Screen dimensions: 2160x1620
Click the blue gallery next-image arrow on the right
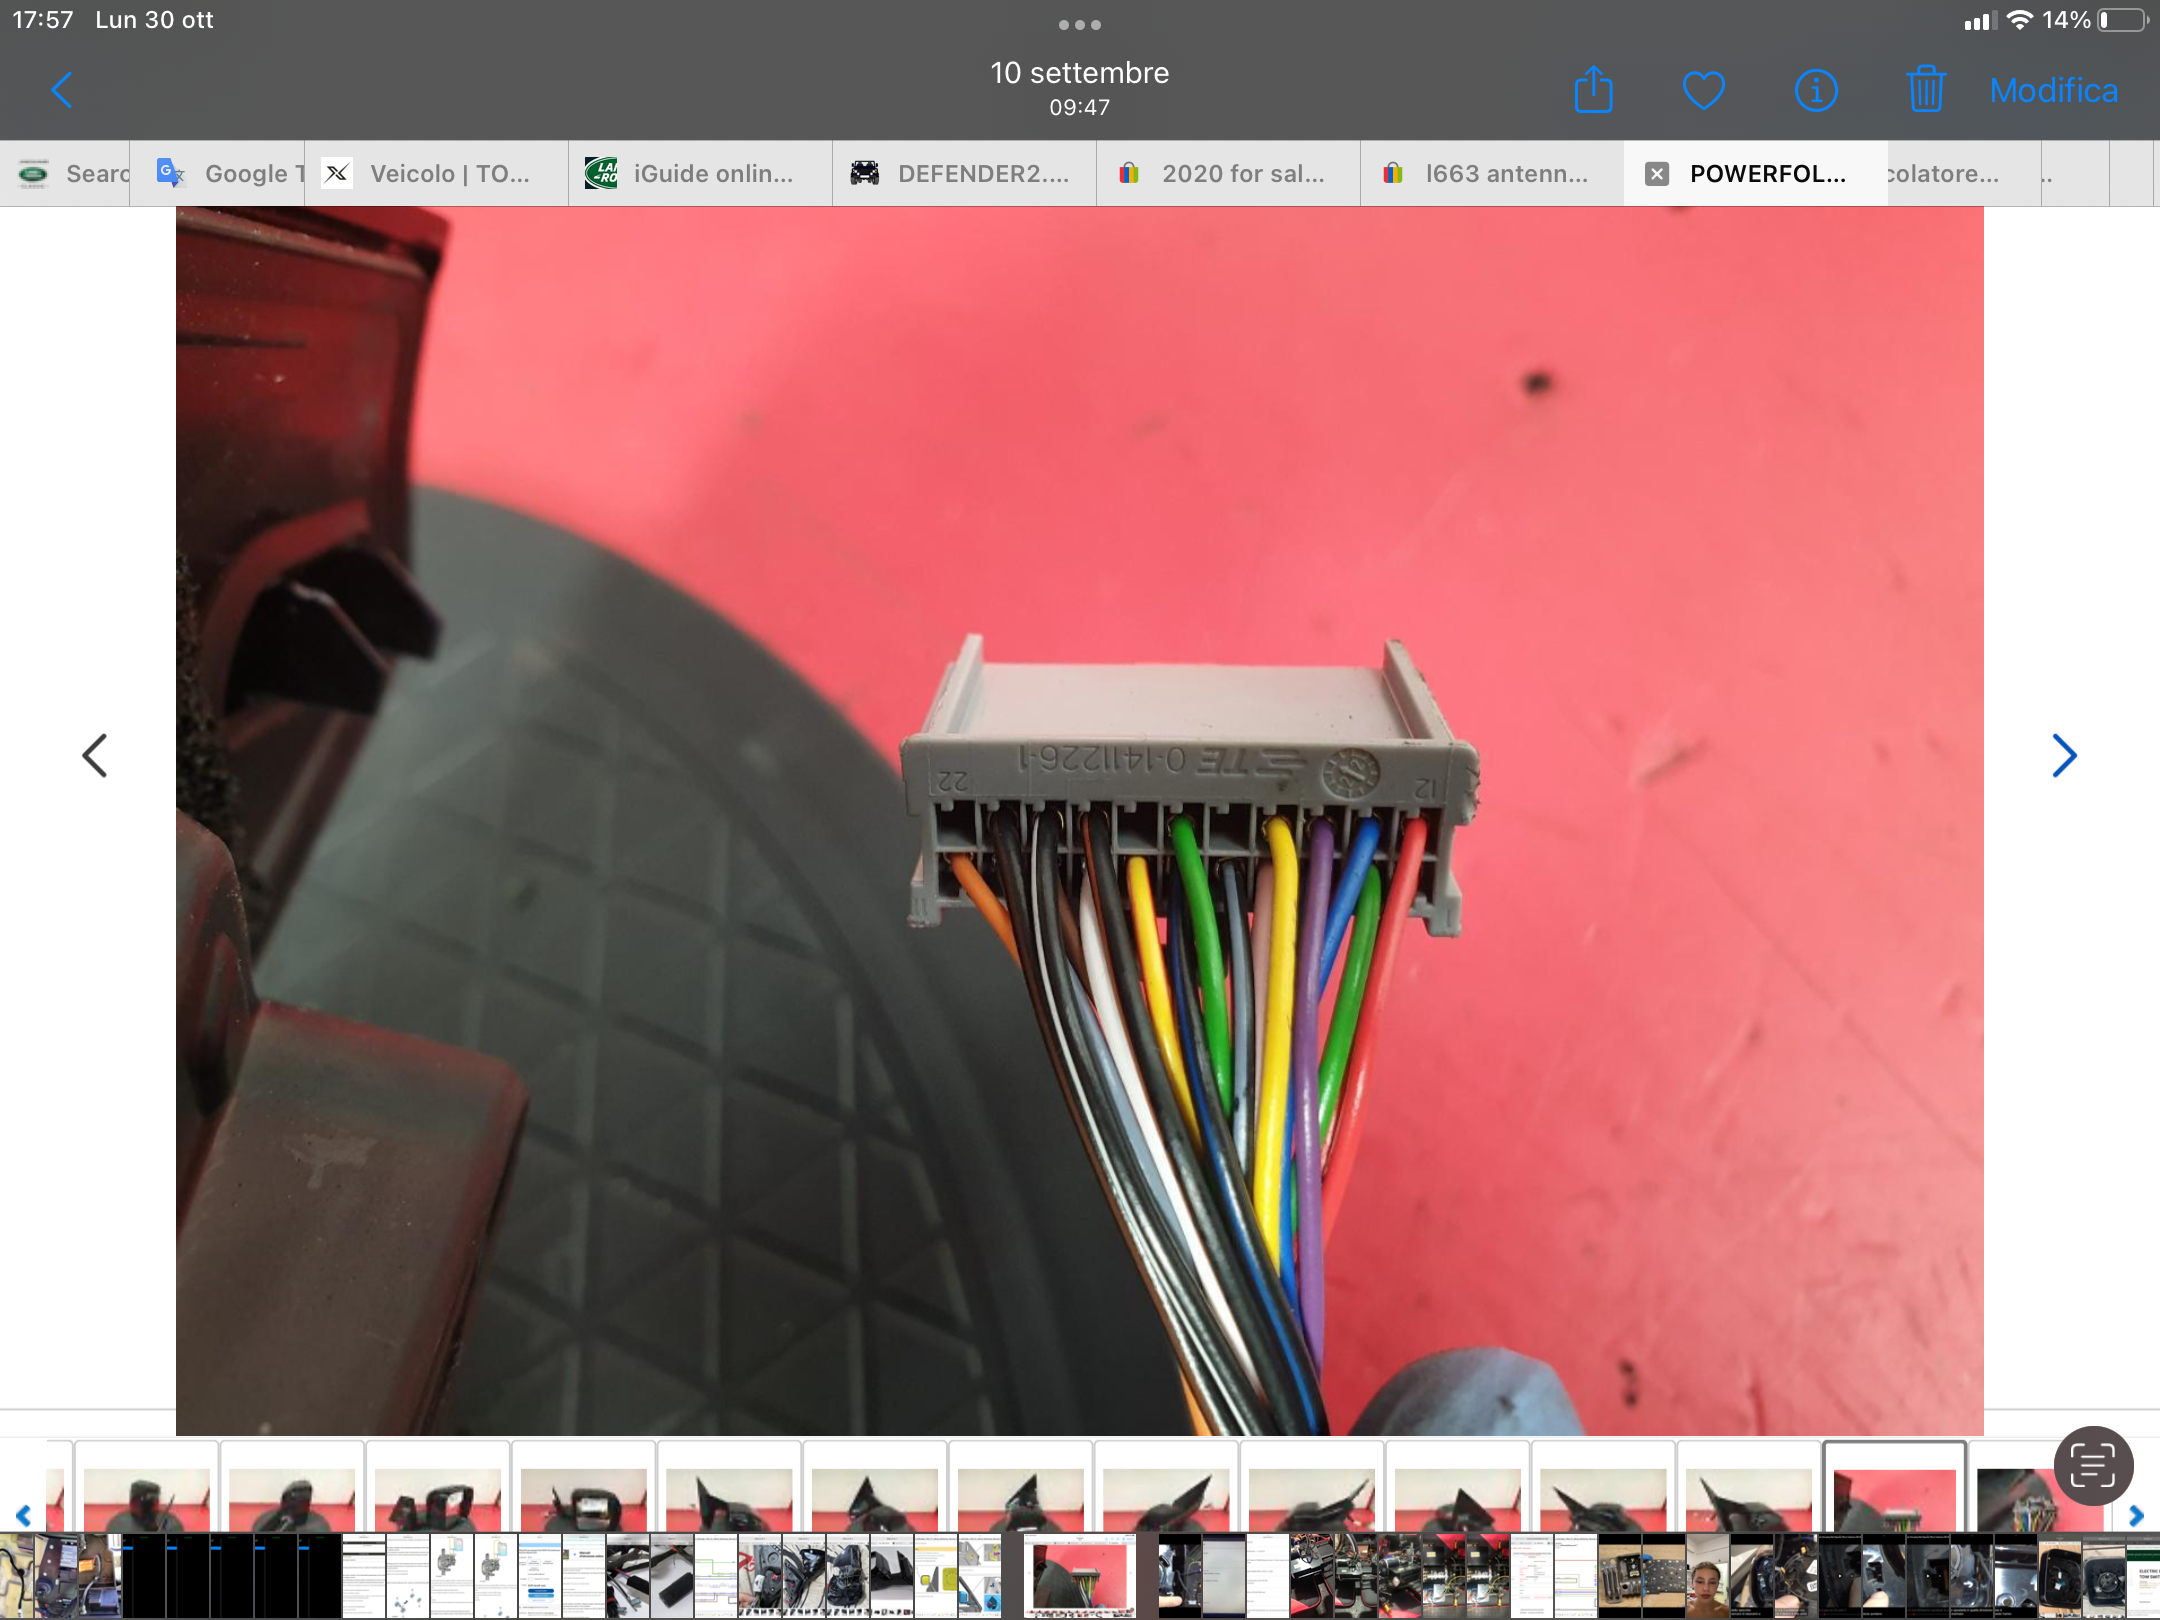pos(2064,755)
